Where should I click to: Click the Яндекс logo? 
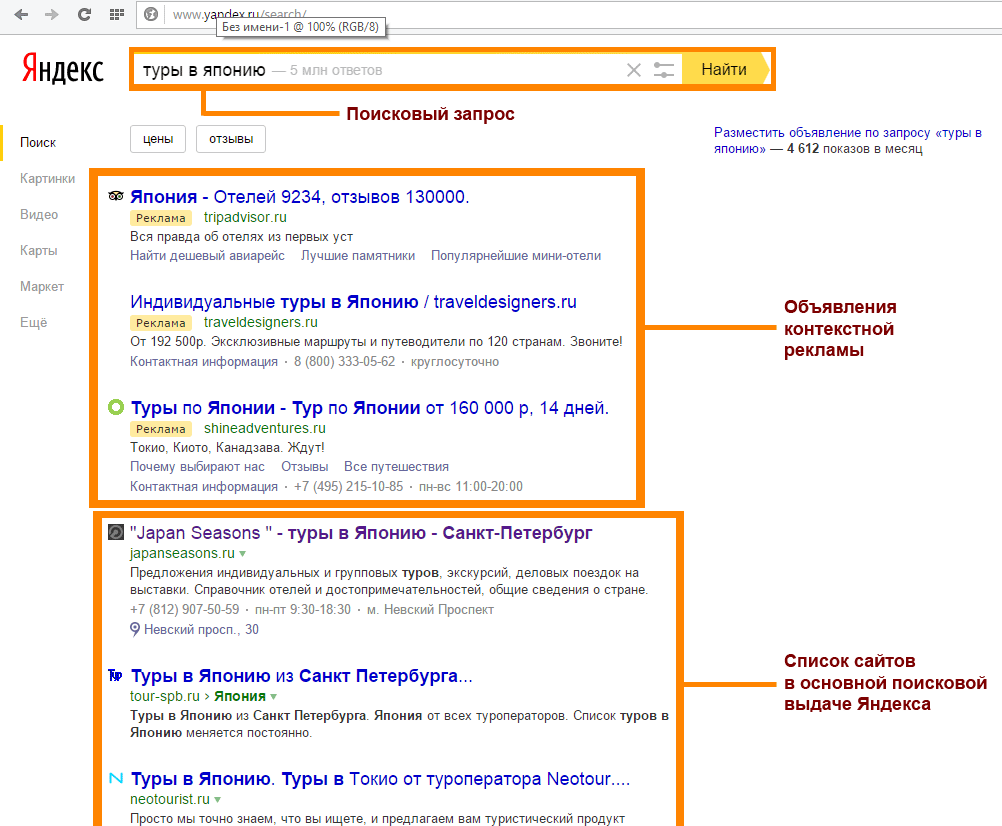click(x=63, y=68)
